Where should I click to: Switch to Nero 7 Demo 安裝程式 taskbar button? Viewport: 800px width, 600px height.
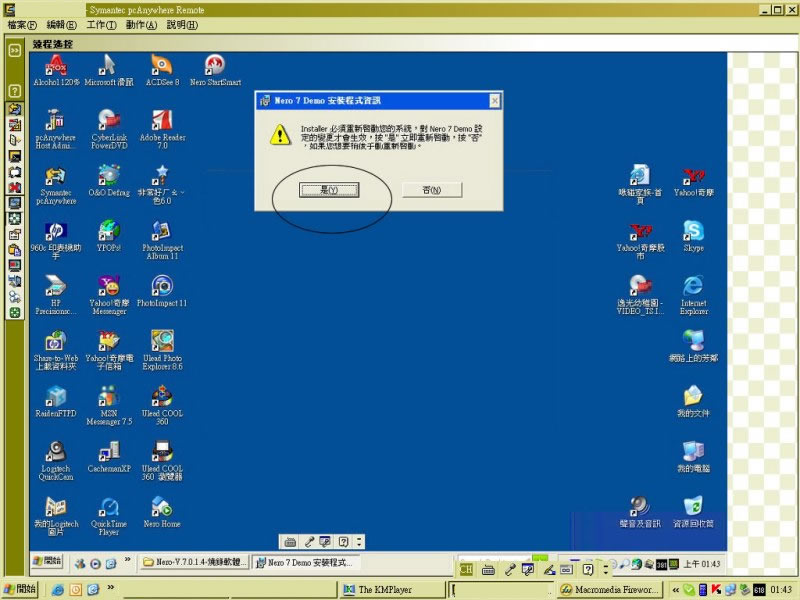tap(306, 562)
